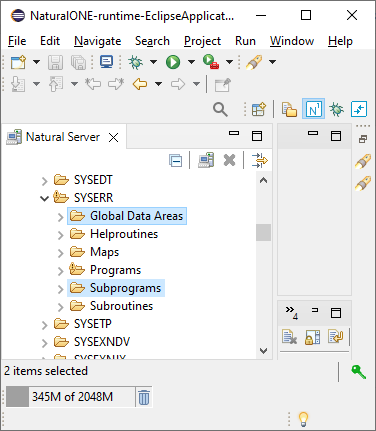Click the tree scrollbar up arrow
The height and width of the screenshot is (431, 376).
point(263,180)
